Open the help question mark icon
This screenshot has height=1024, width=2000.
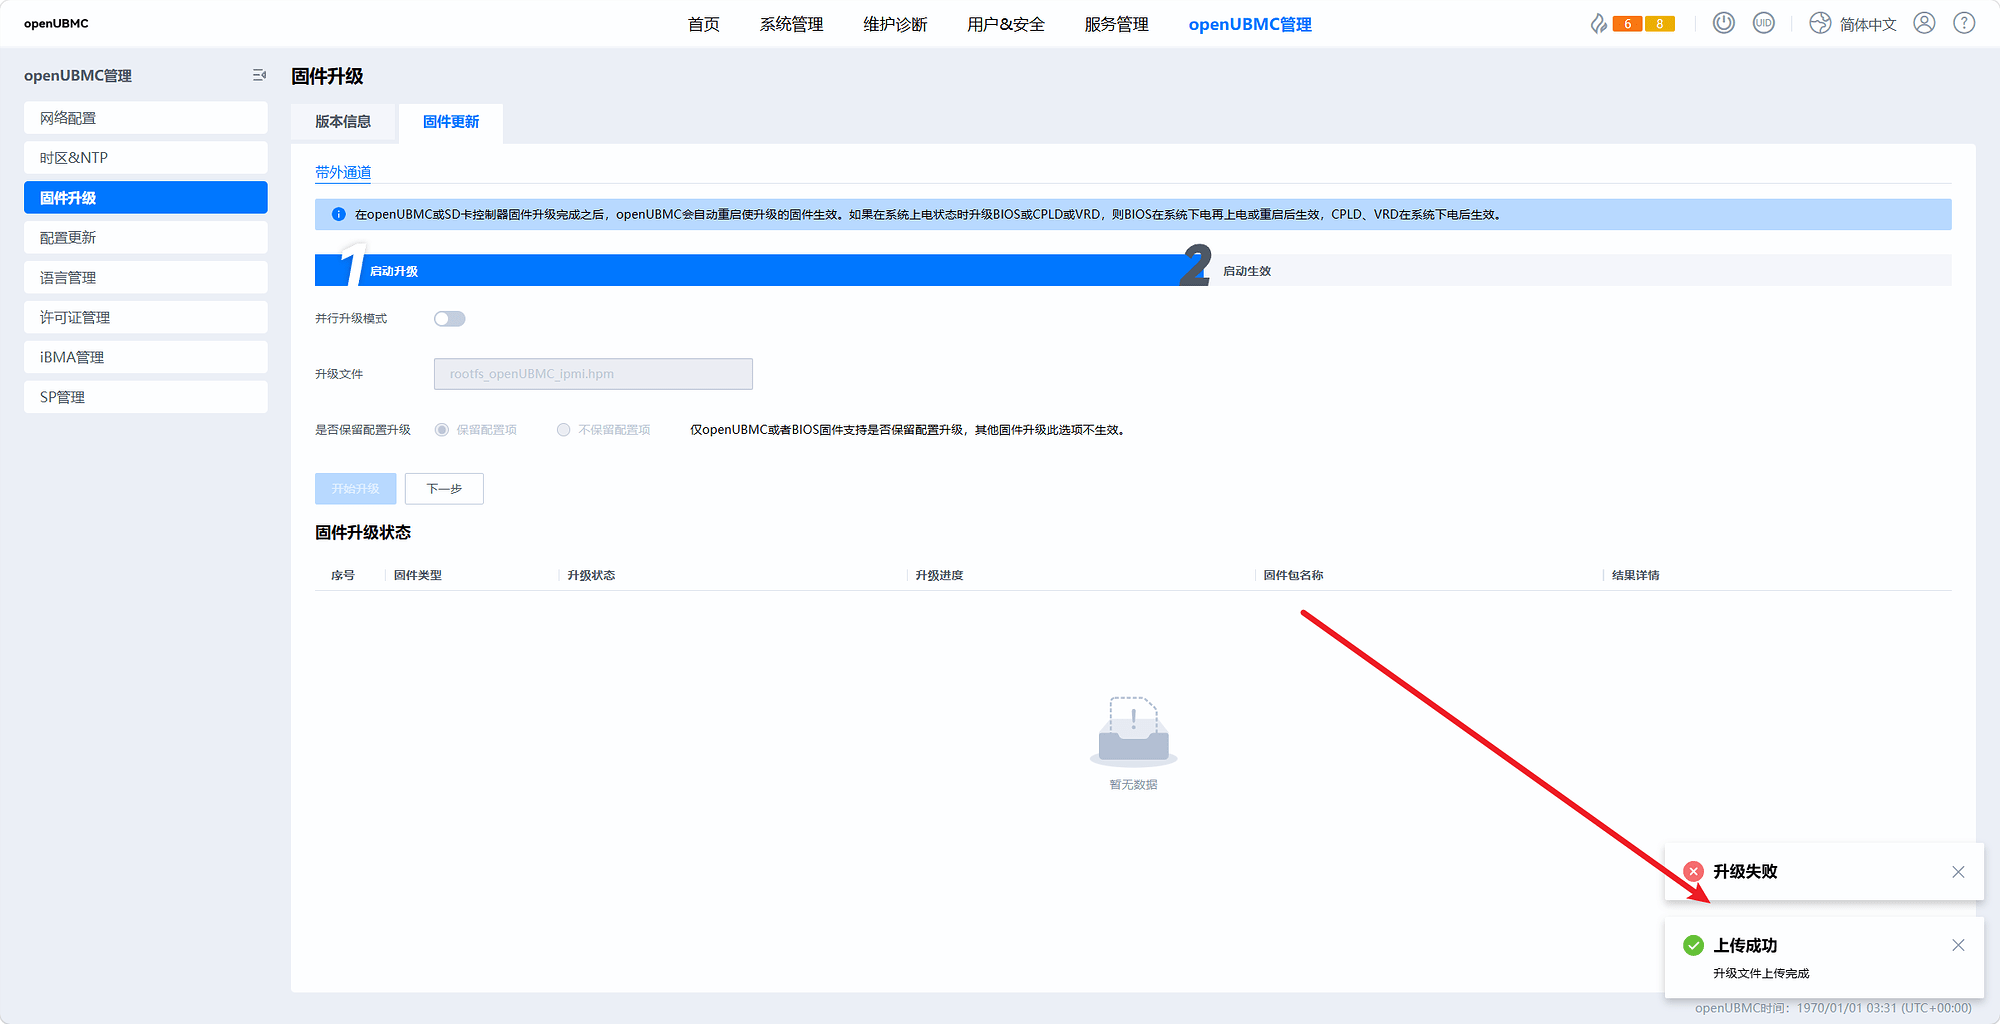tap(1964, 23)
